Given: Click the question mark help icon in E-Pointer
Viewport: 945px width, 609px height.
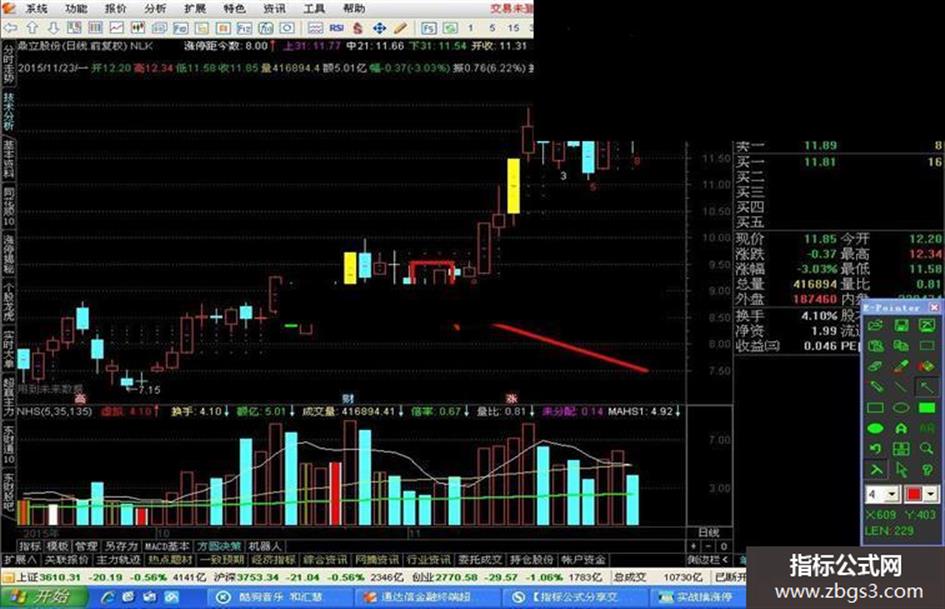Looking at the screenshot, I should [x=927, y=469].
